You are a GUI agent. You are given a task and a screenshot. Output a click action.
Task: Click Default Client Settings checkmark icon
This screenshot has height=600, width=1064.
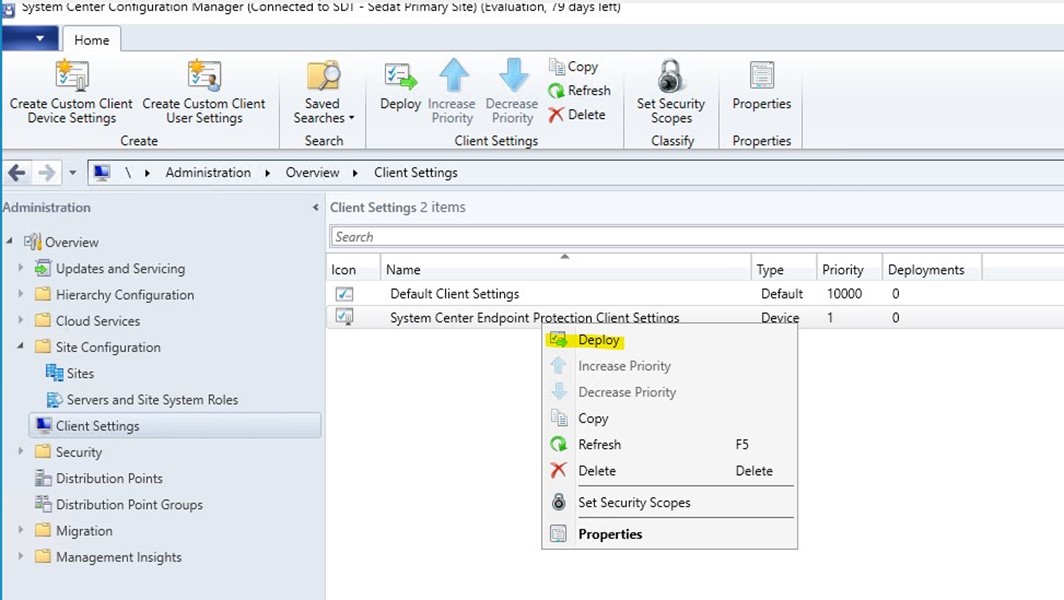(344, 294)
